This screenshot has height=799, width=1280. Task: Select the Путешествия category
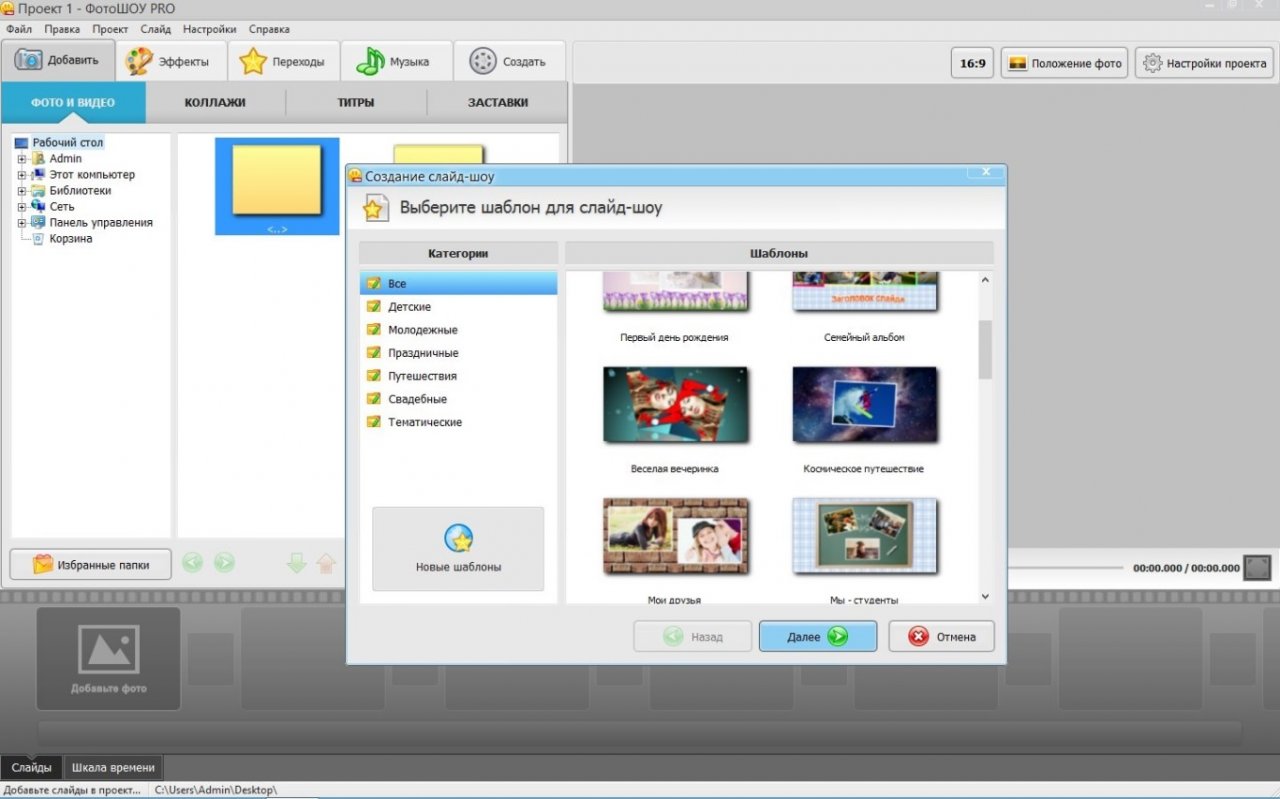point(458,376)
